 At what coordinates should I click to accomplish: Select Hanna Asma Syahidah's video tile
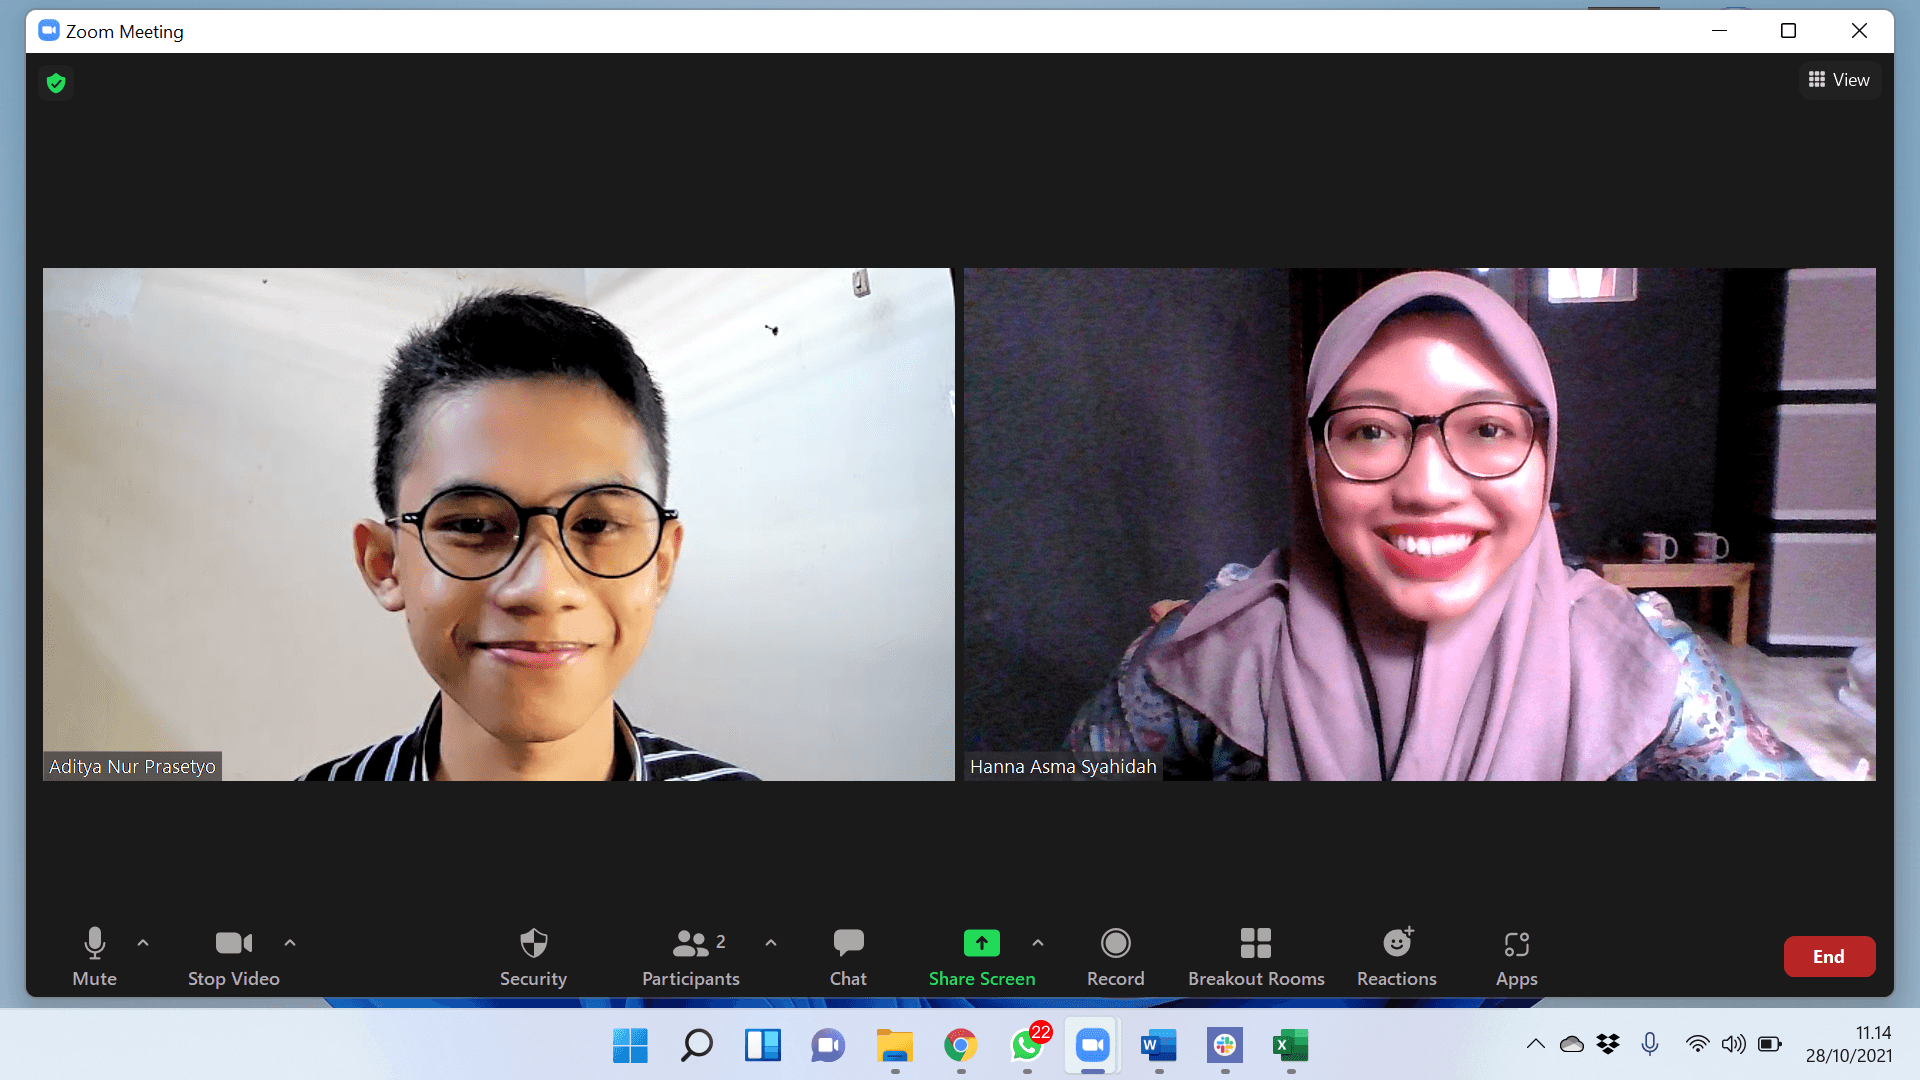tap(1419, 523)
